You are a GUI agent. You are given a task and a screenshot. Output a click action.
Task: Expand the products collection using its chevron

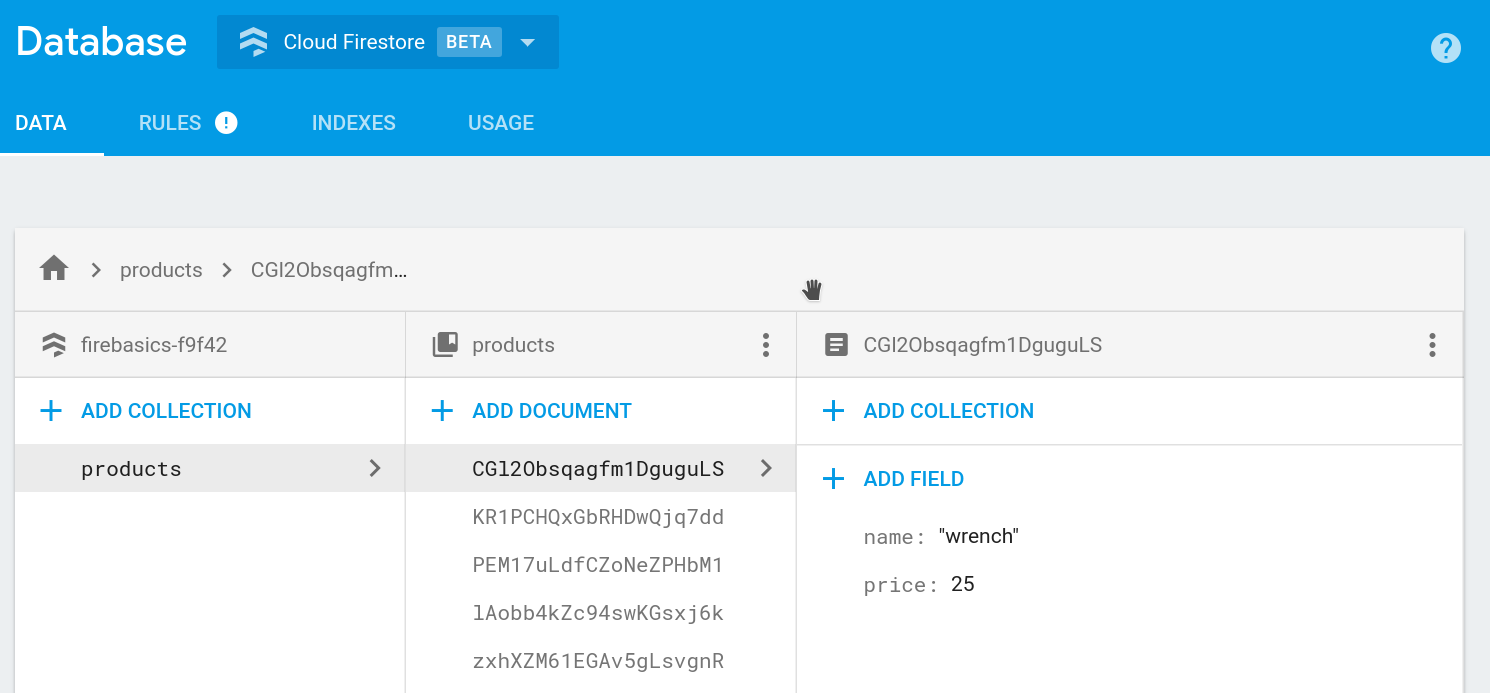pos(377,468)
